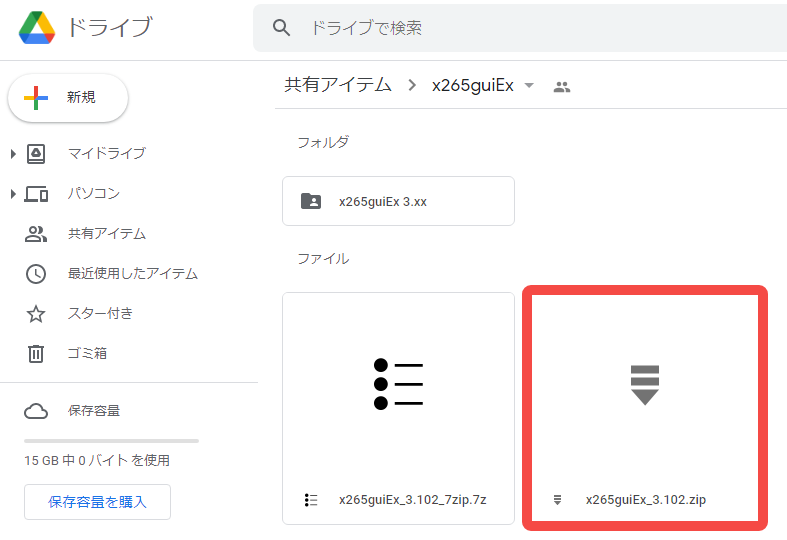The image size is (787, 540).
Task: Click the clock icon for recent items
Action: click(36, 274)
